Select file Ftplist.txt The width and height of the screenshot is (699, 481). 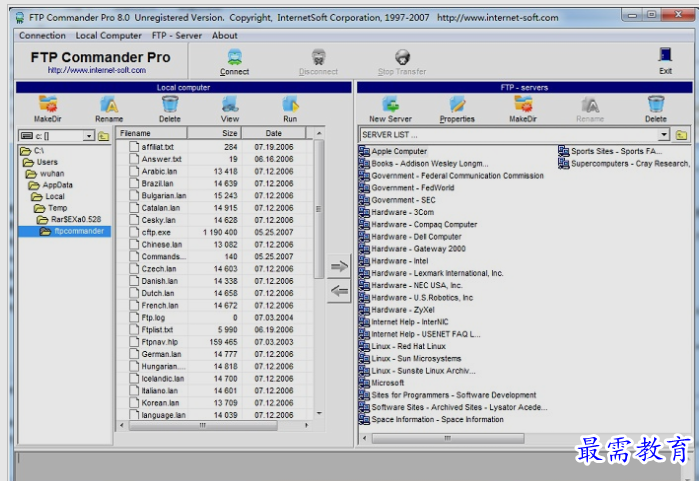[x=151, y=330]
